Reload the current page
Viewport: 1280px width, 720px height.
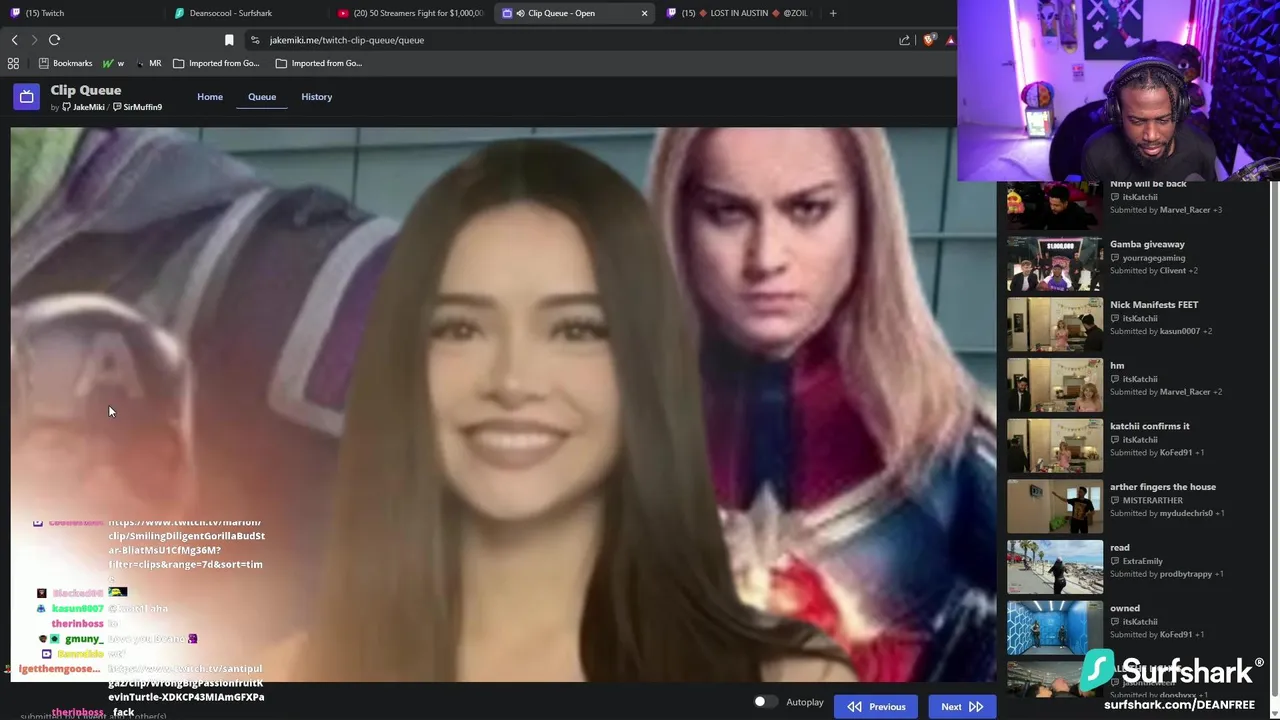54,40
